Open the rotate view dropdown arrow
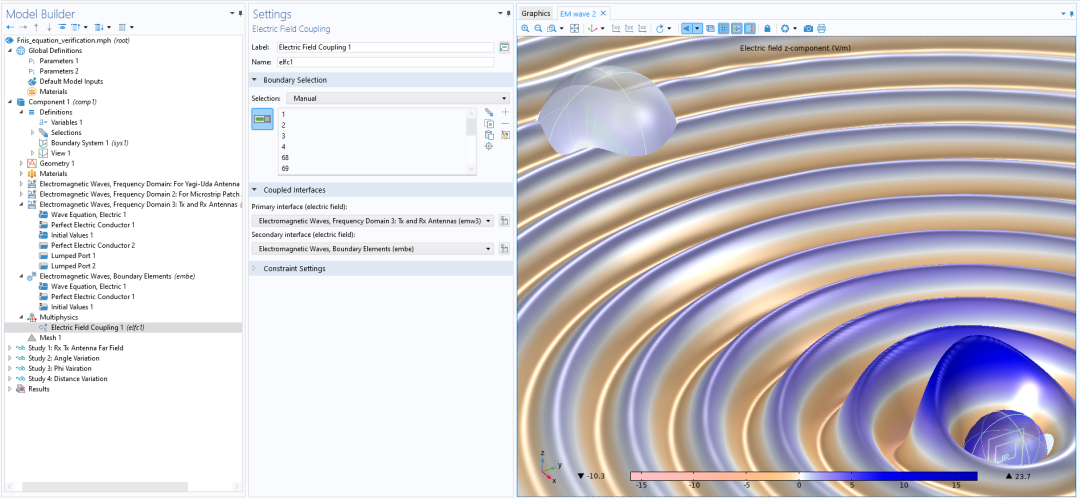The width and height of the screenshot is (1080, 499). pyautogui.click(x=669, y=28)
